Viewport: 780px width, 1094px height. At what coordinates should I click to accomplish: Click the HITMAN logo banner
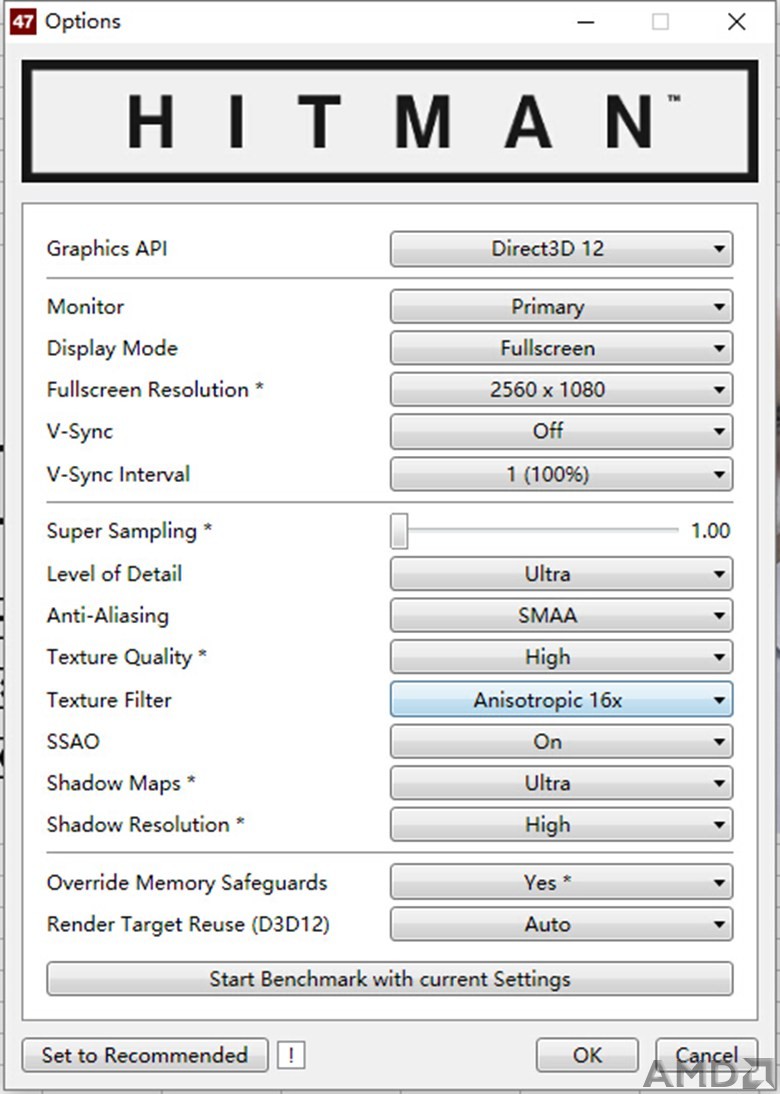389,121
